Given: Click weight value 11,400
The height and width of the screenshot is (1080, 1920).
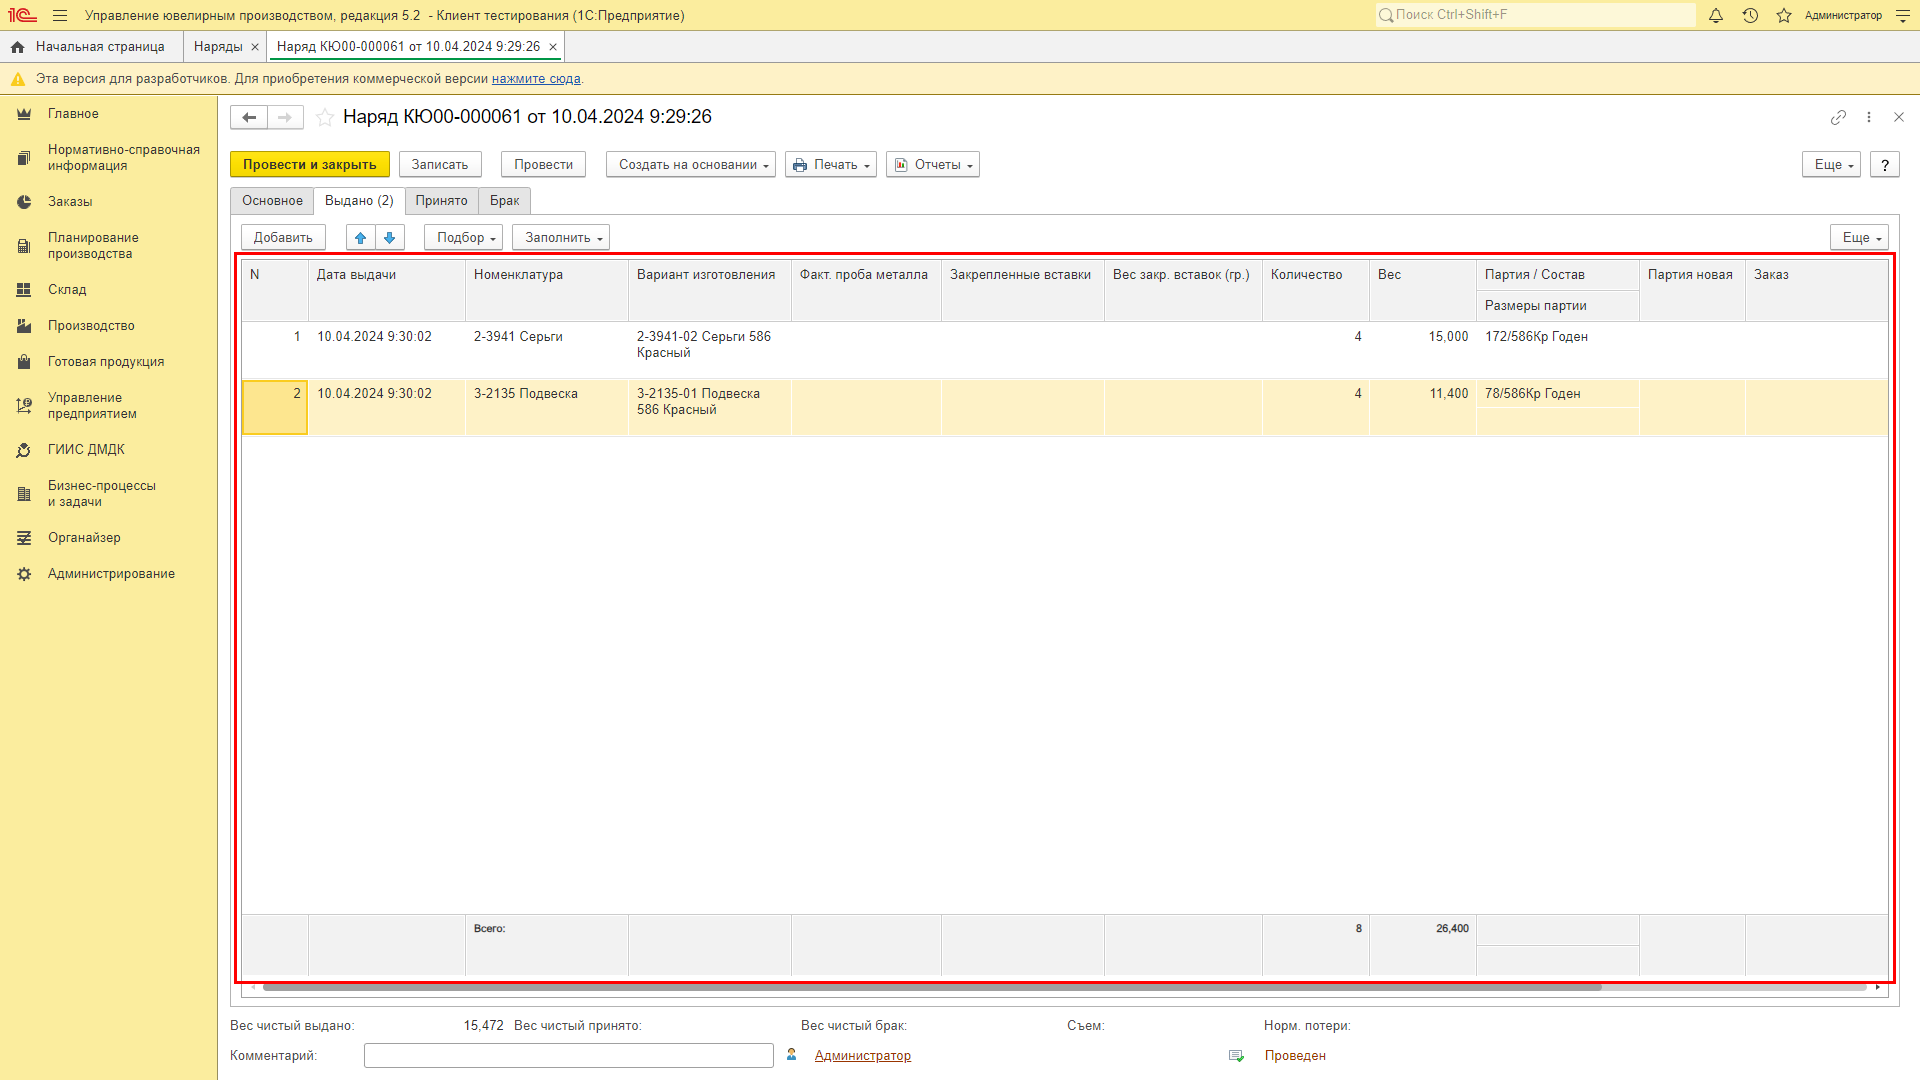Looking at the screenshot, I should (x=1423, y=407).
